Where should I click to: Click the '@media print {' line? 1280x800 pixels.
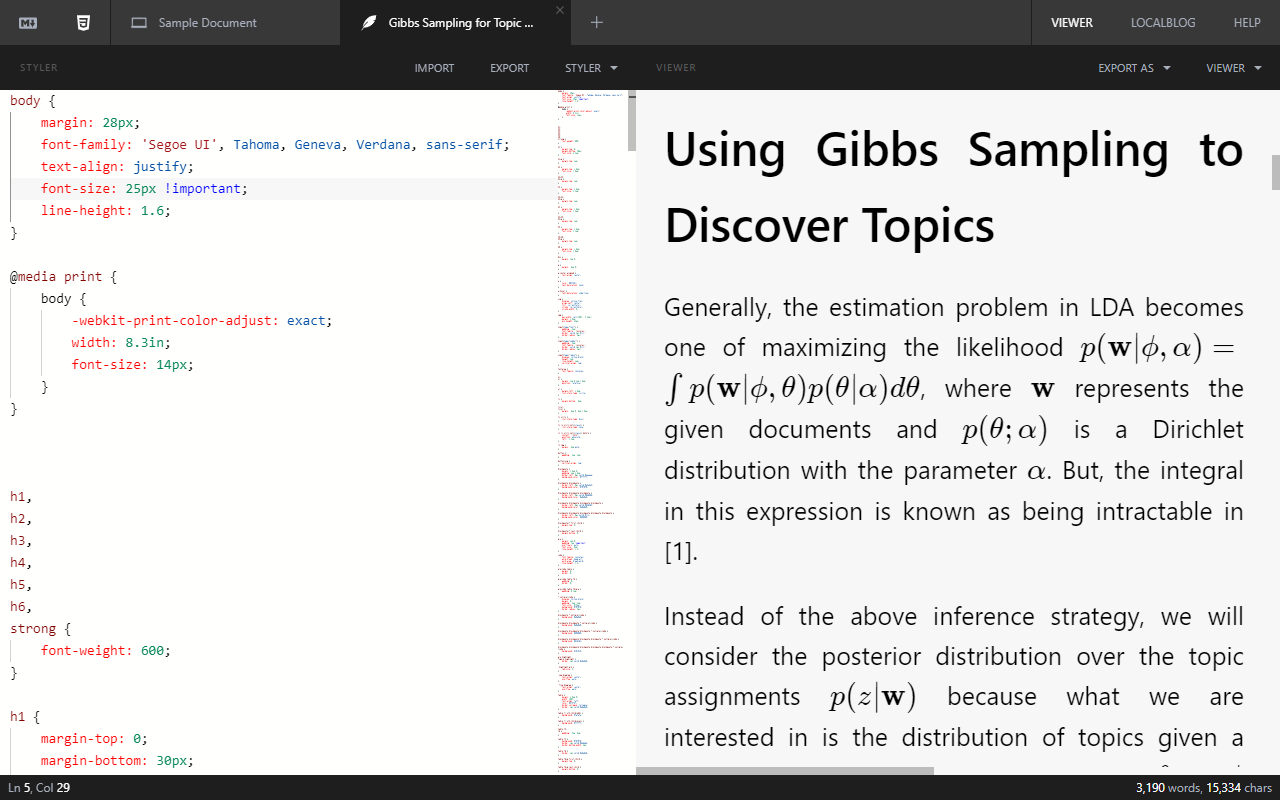click(64, 277)
